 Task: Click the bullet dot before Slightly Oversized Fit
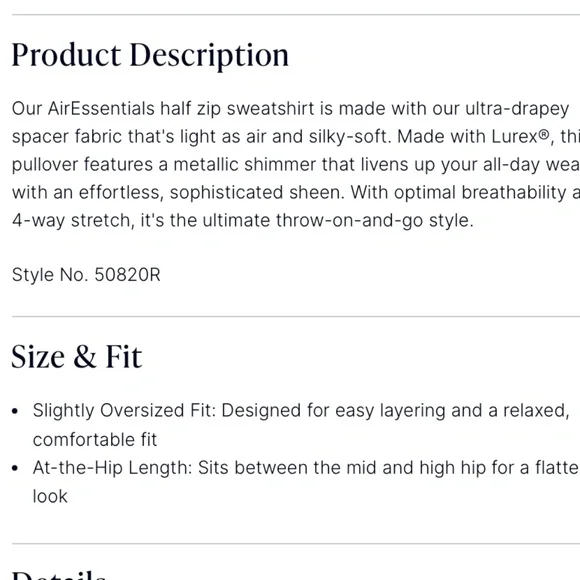[x=15, y=411]
